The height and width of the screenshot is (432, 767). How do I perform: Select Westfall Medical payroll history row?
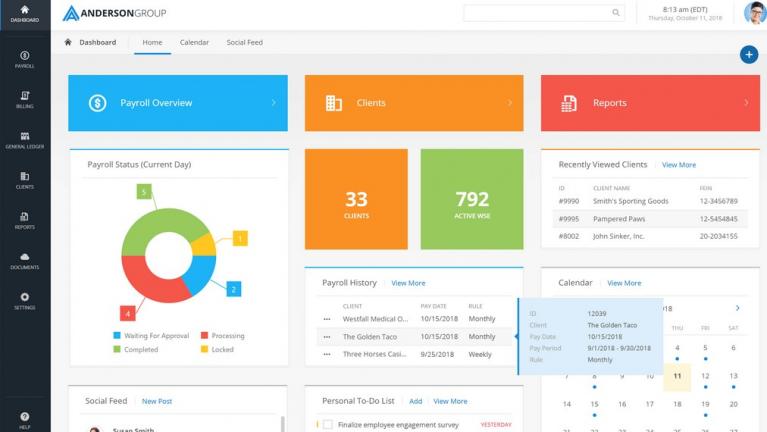pos(414,319)
